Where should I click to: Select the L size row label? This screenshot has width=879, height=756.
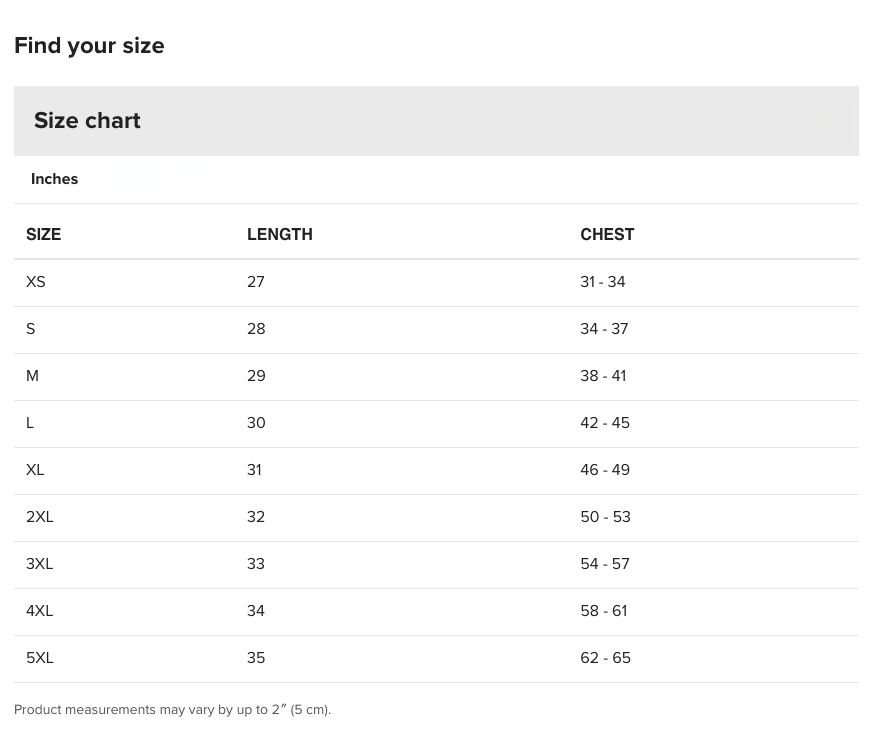point(30,423)
